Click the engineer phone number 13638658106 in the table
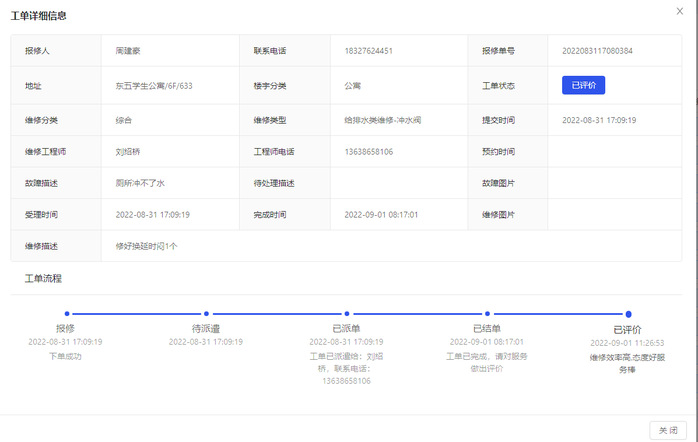698x442 pixels. pyautogui.click(x=368, y=152)
